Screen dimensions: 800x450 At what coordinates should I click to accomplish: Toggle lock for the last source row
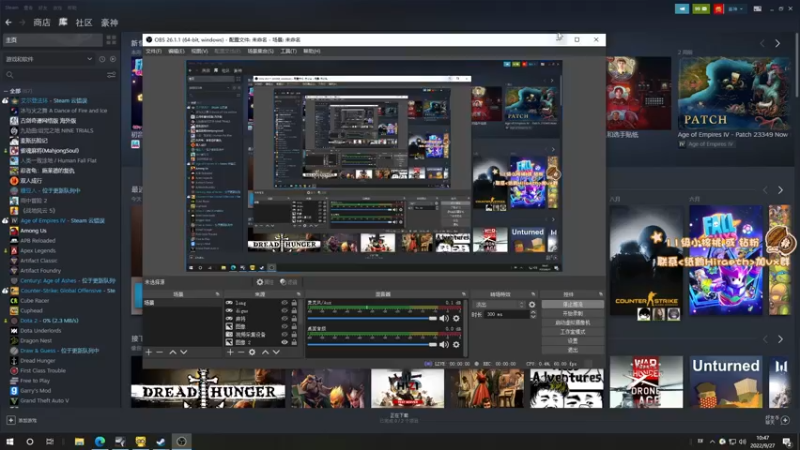pos(294,342)
